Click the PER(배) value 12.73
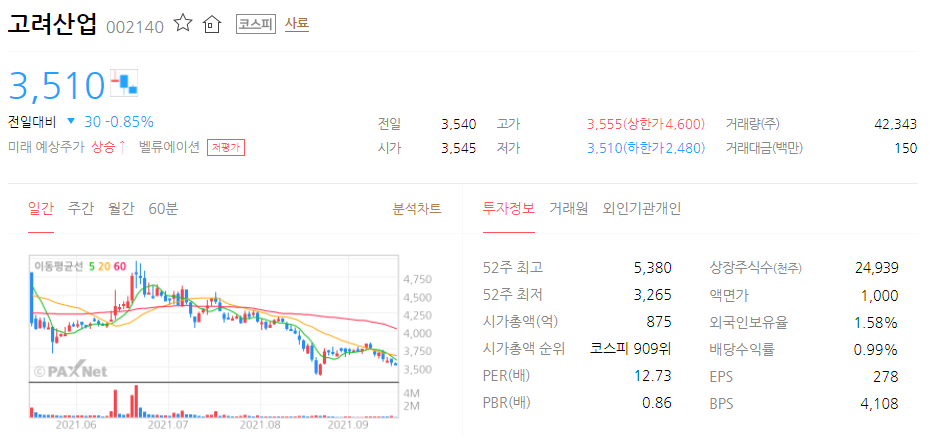 pos(655,376)
